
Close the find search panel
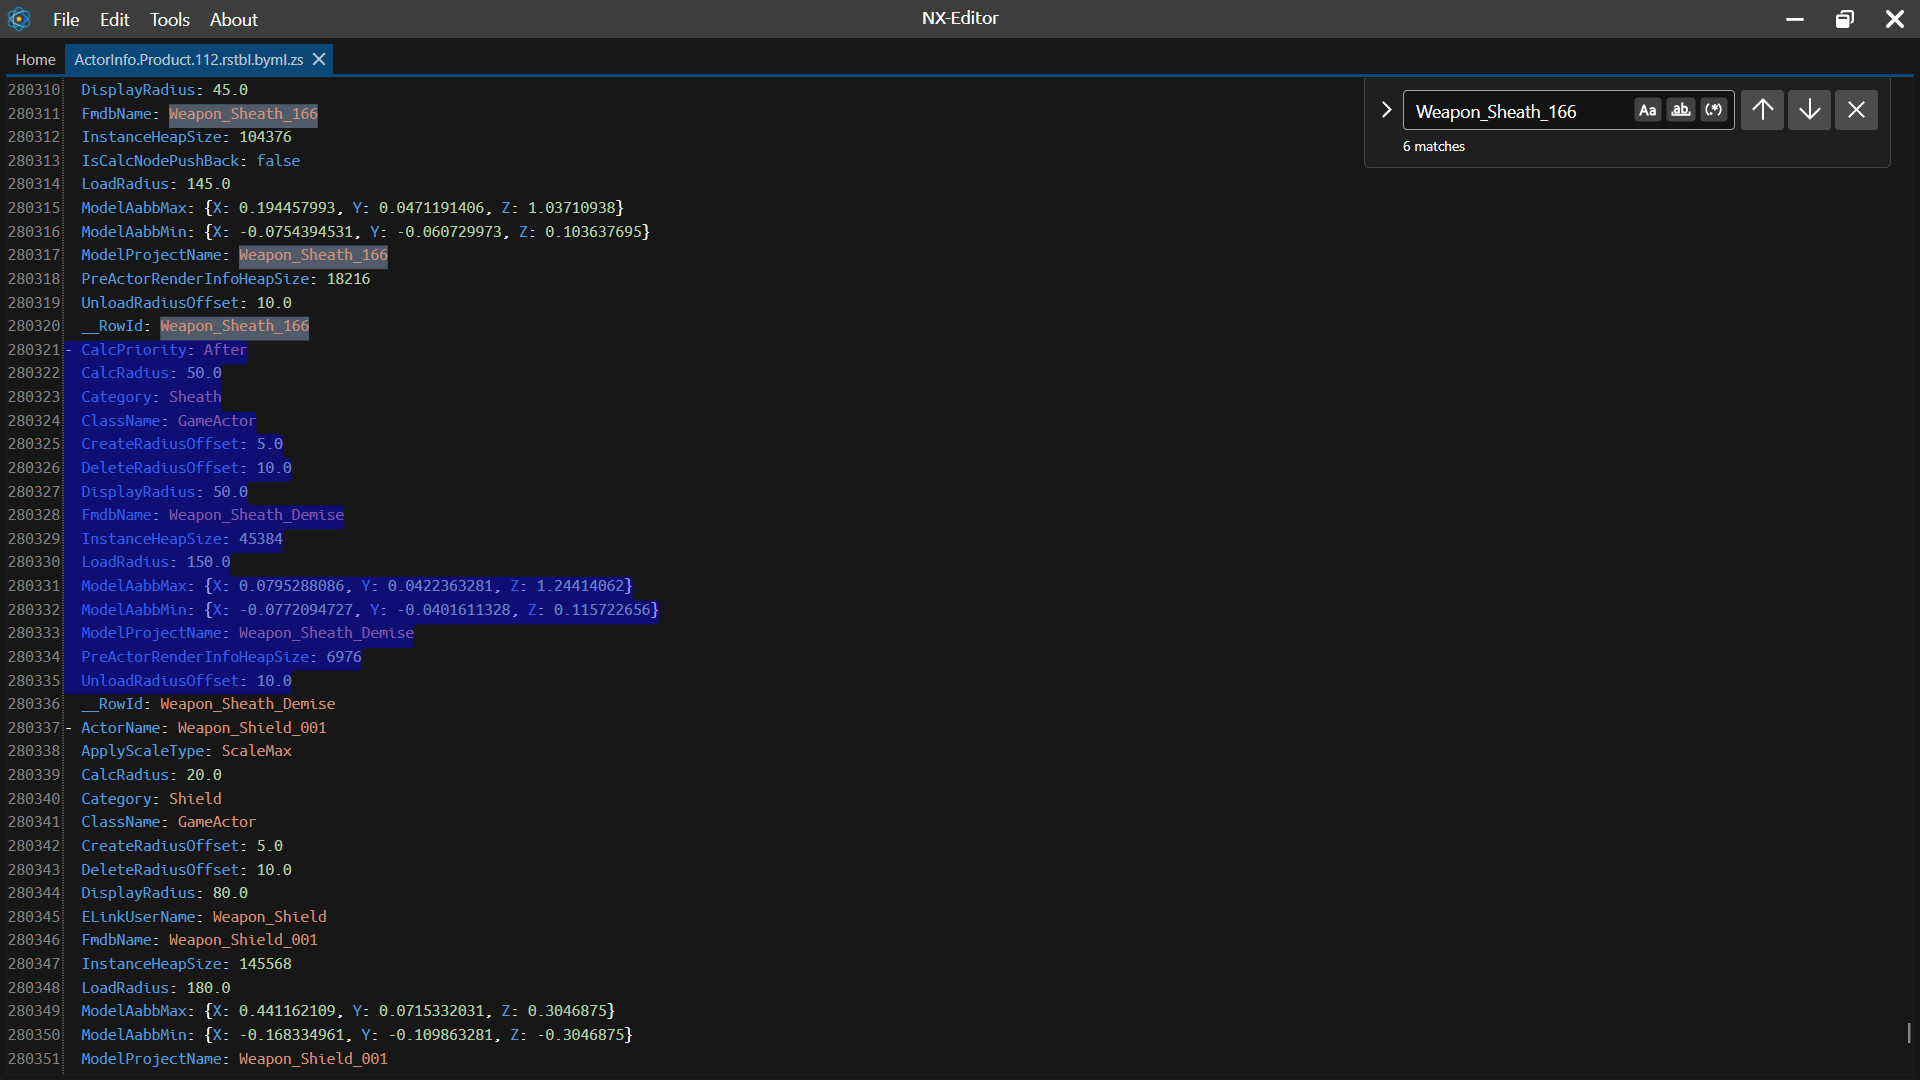point(1856,110)
